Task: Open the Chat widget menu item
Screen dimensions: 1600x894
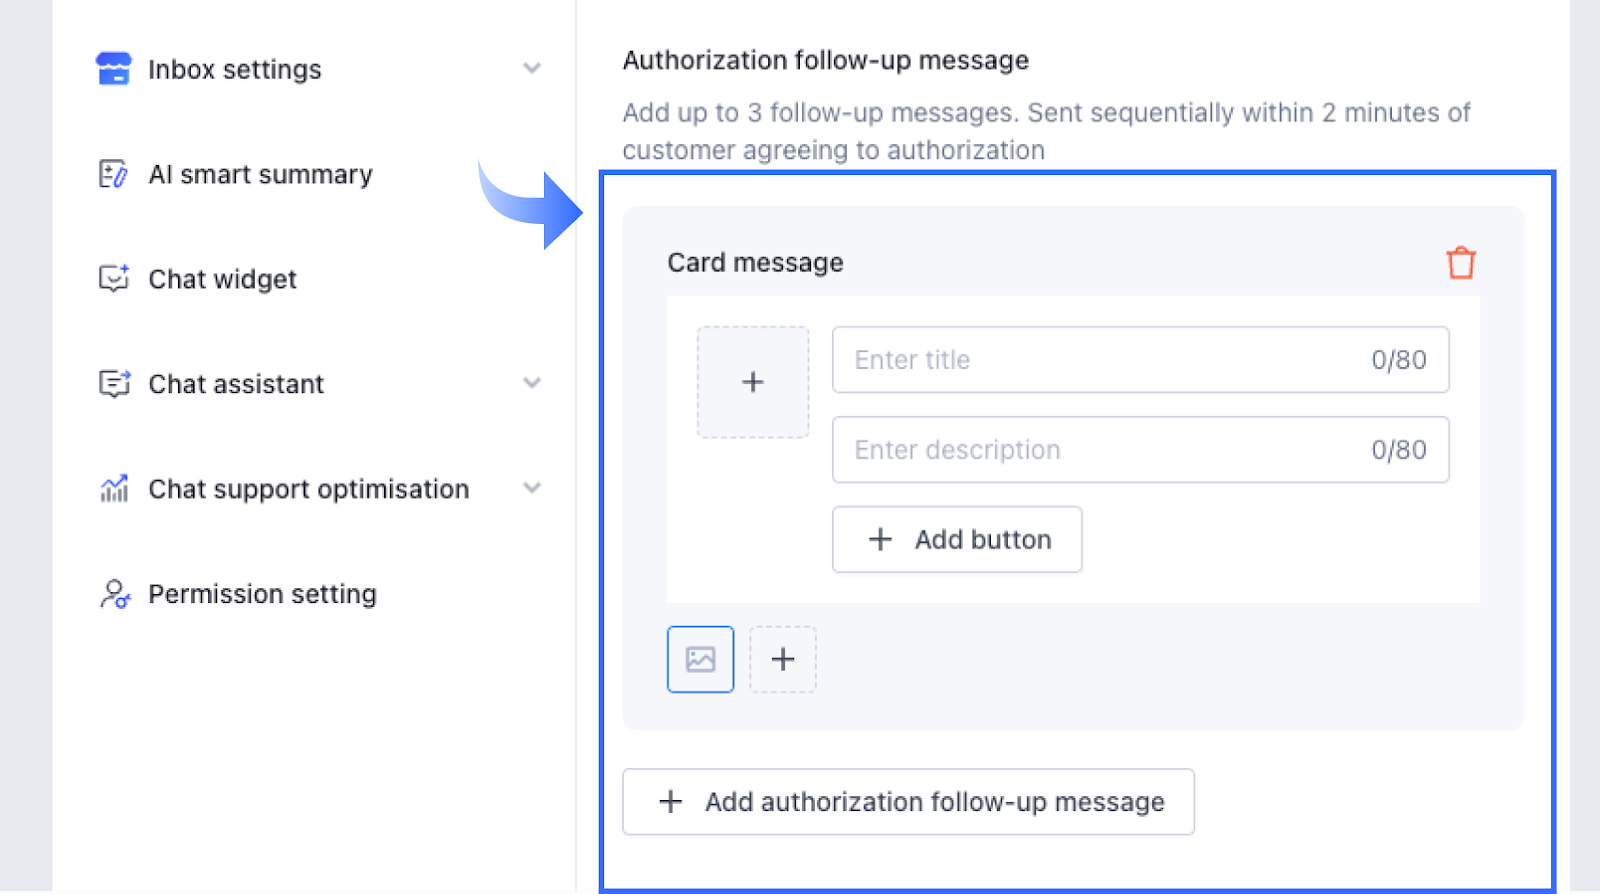Action: pos(222,279)
